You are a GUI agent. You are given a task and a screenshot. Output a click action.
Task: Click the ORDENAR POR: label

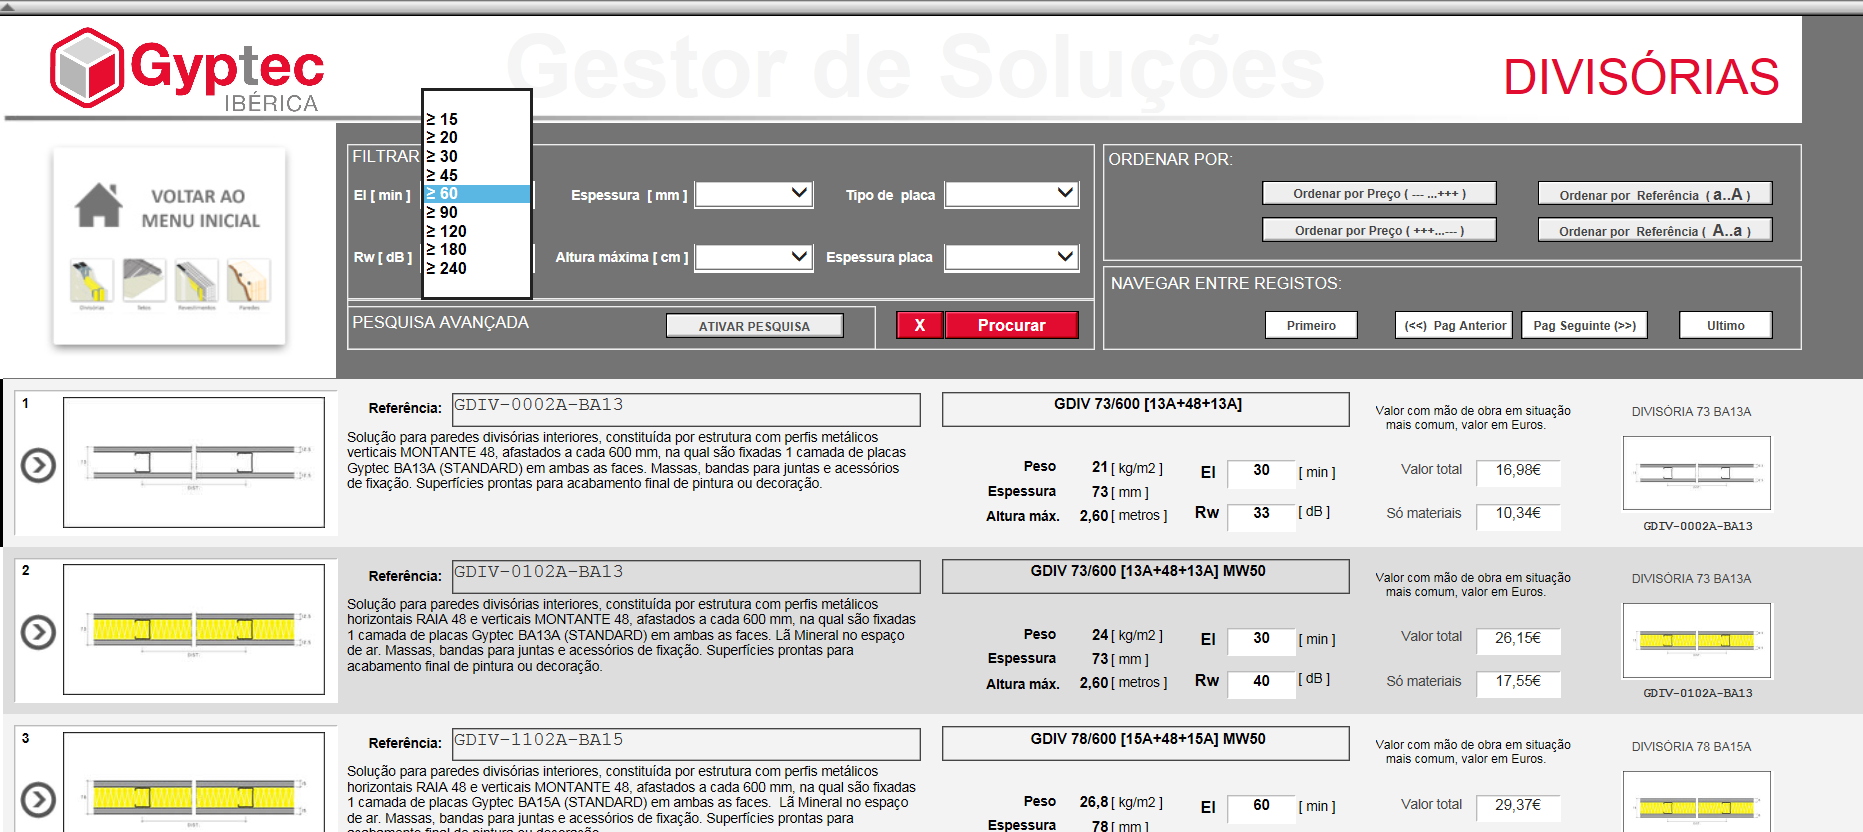1170,159
